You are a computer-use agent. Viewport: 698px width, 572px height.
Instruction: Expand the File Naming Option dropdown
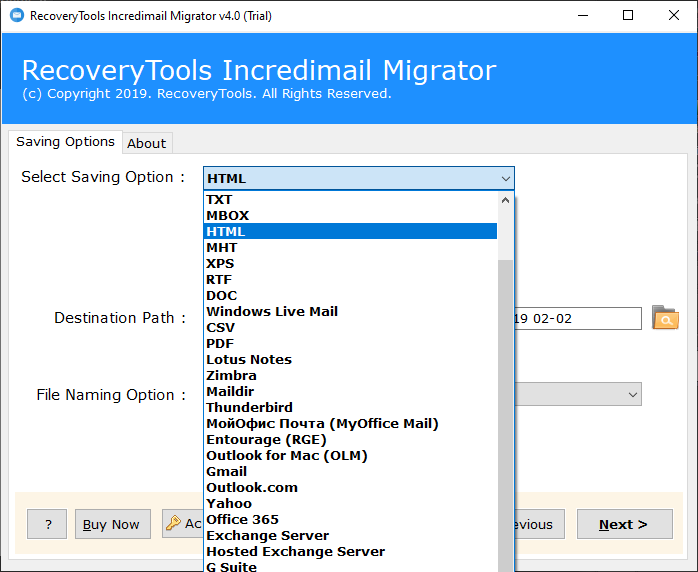tap(632, 394)
